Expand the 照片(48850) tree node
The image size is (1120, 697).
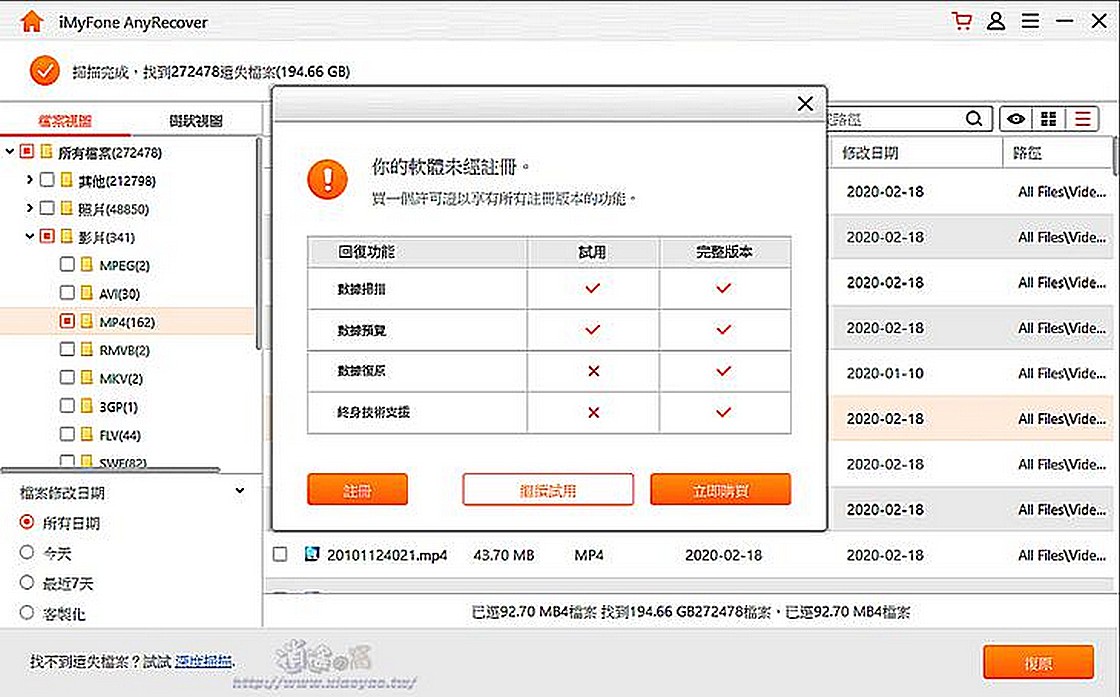pos(29,209)
